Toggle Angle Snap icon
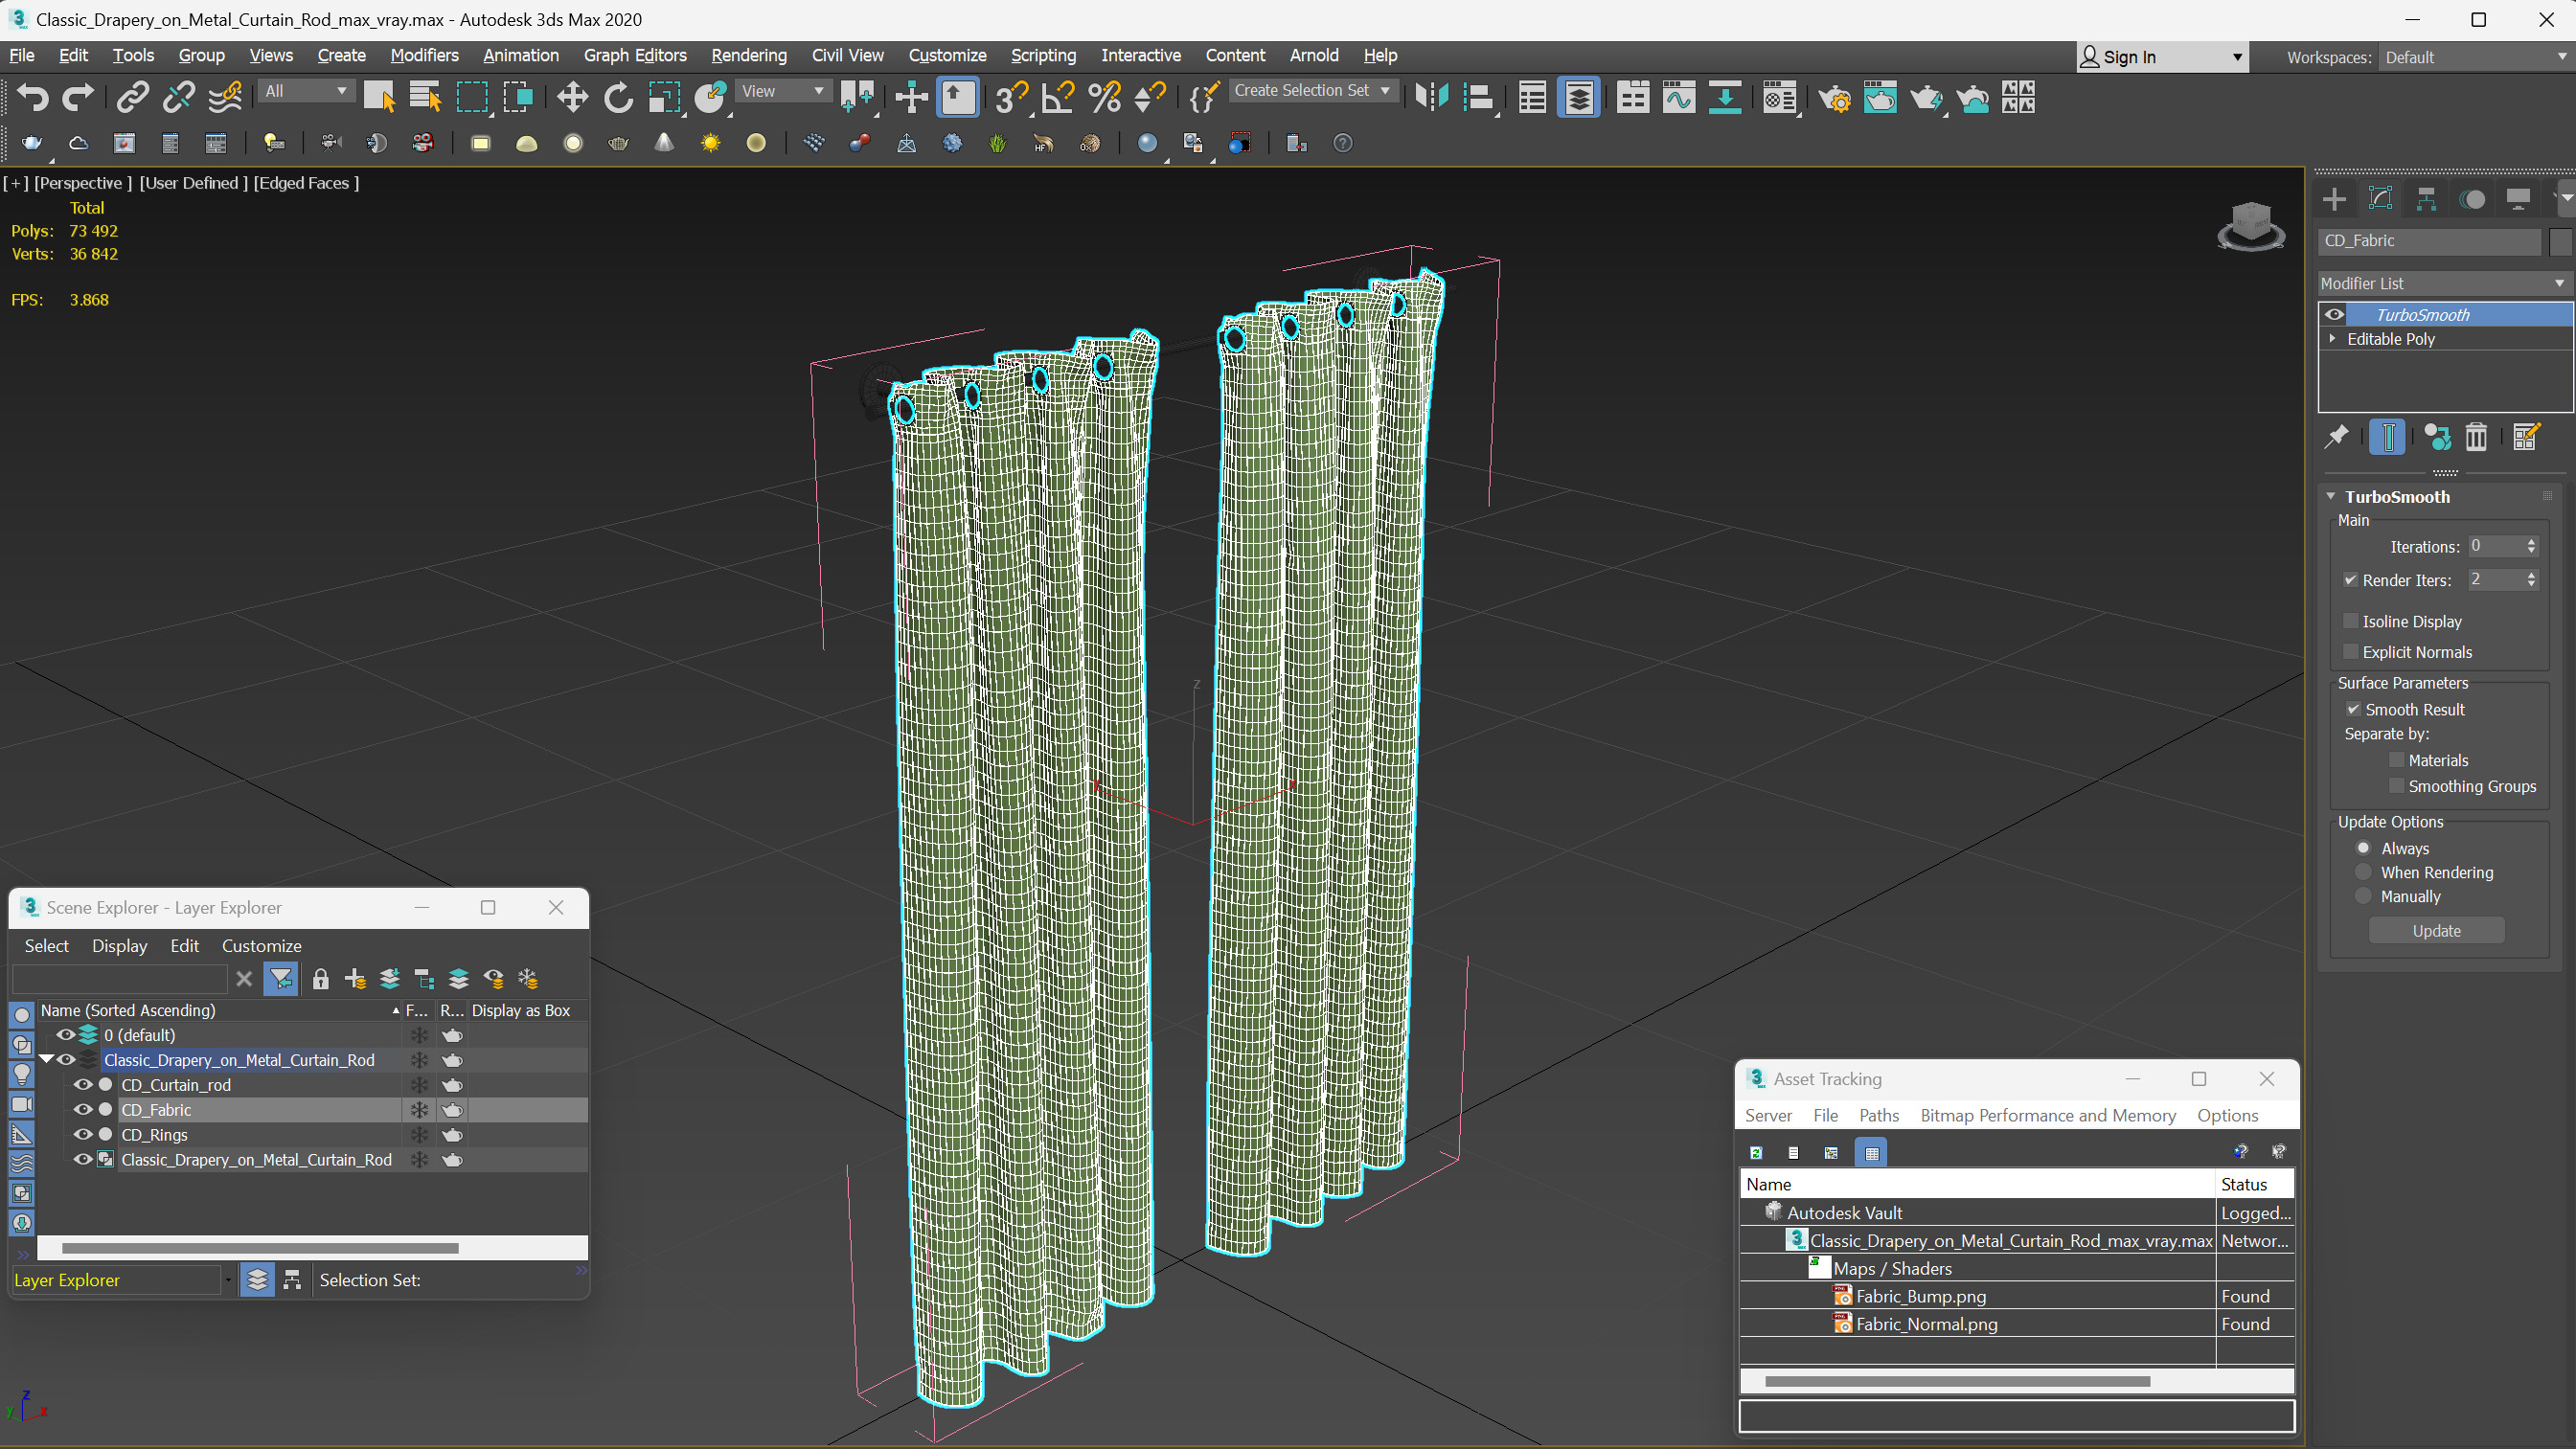 click(1057, 97)
